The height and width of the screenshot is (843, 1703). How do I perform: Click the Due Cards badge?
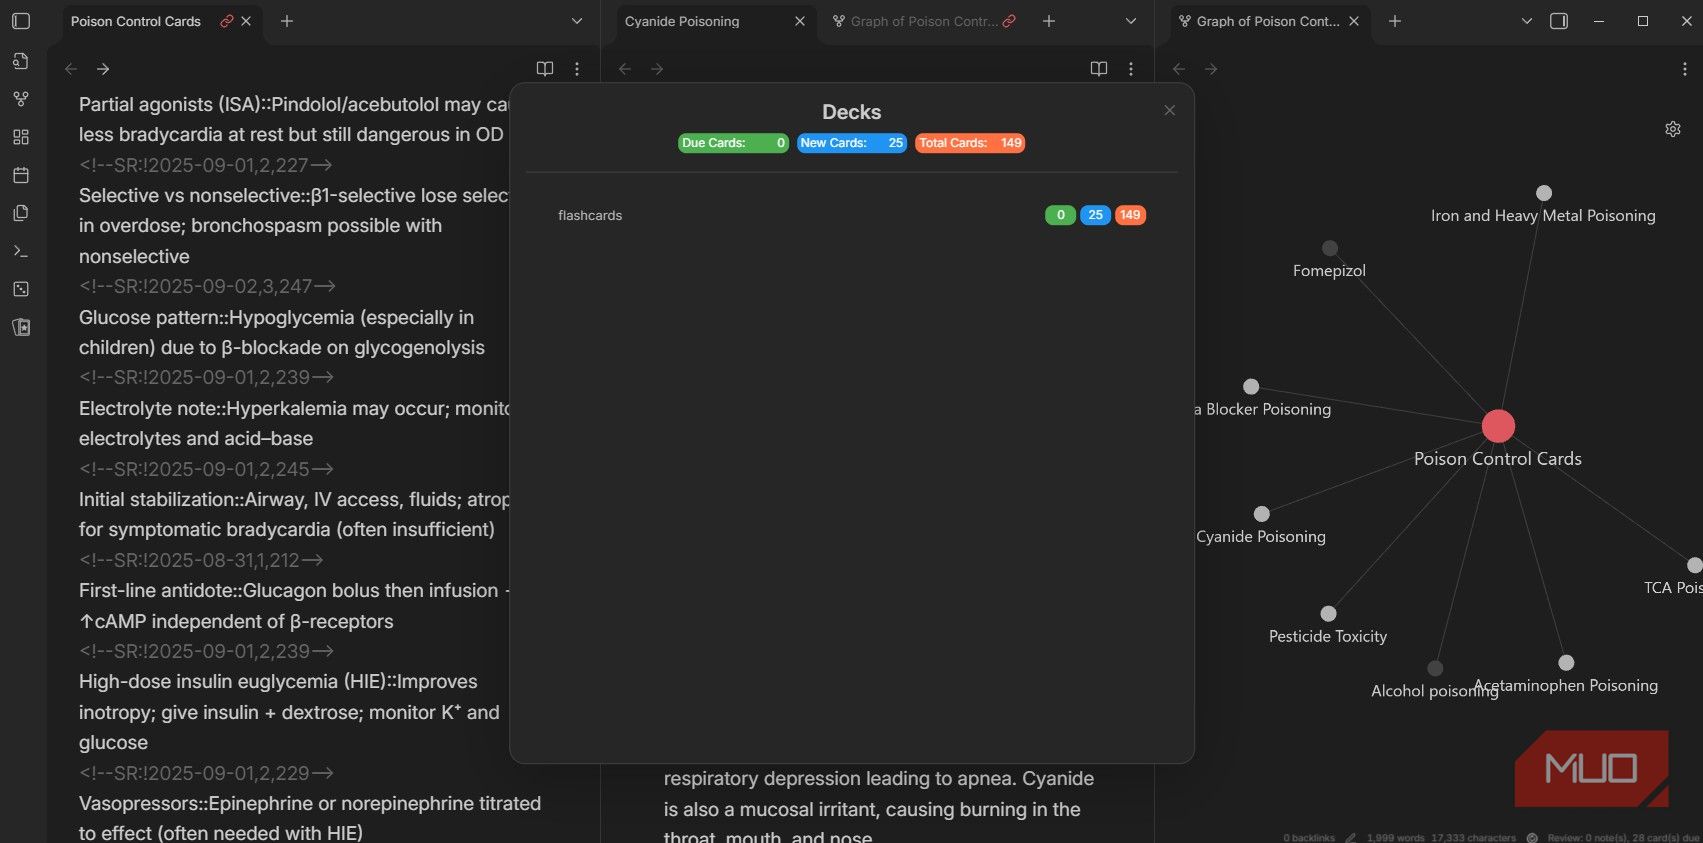tap(733, 143)
